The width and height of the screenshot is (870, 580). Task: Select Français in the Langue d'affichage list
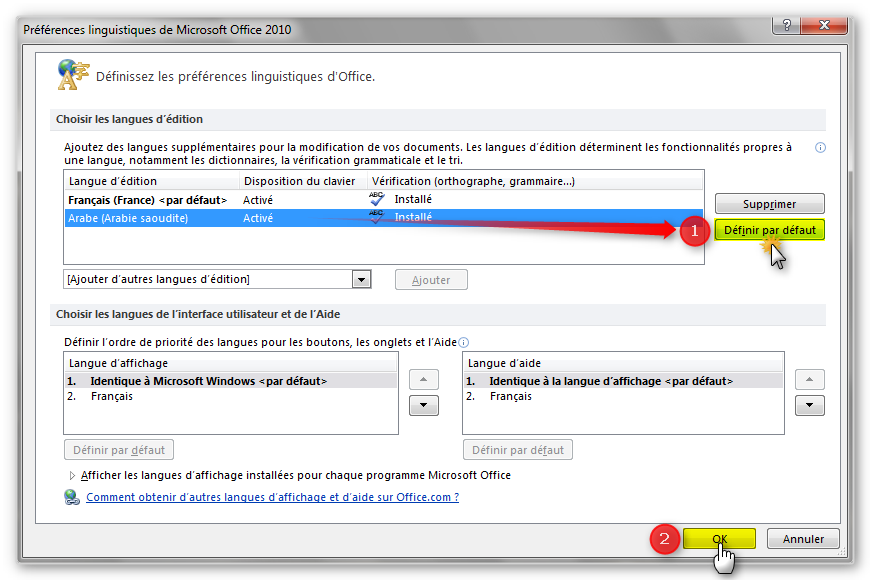(111, 396)
